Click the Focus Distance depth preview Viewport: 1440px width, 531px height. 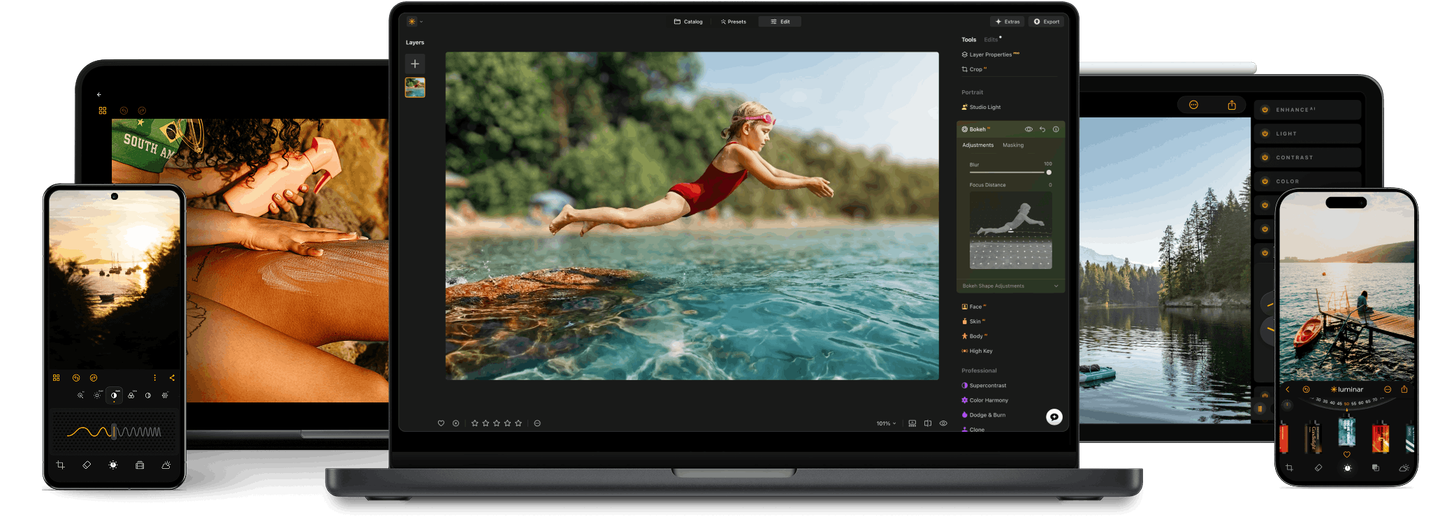pyautogui.click(x=1010, y=230)
